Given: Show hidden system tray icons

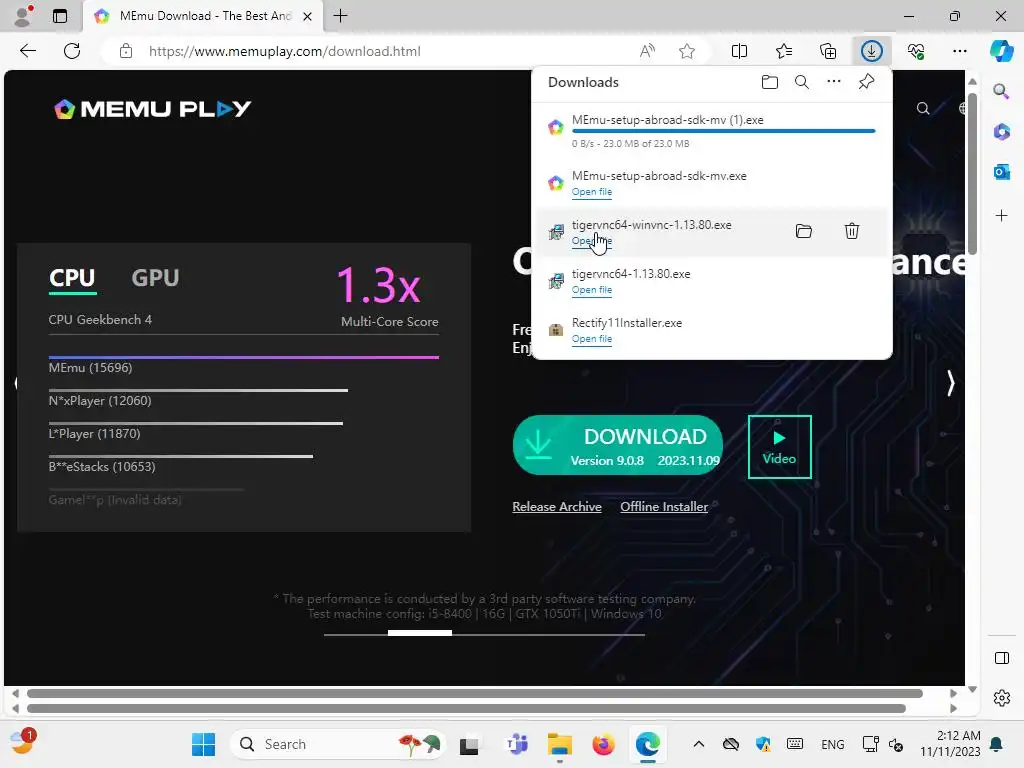Looking at the screenshot, I should (698, 744).
